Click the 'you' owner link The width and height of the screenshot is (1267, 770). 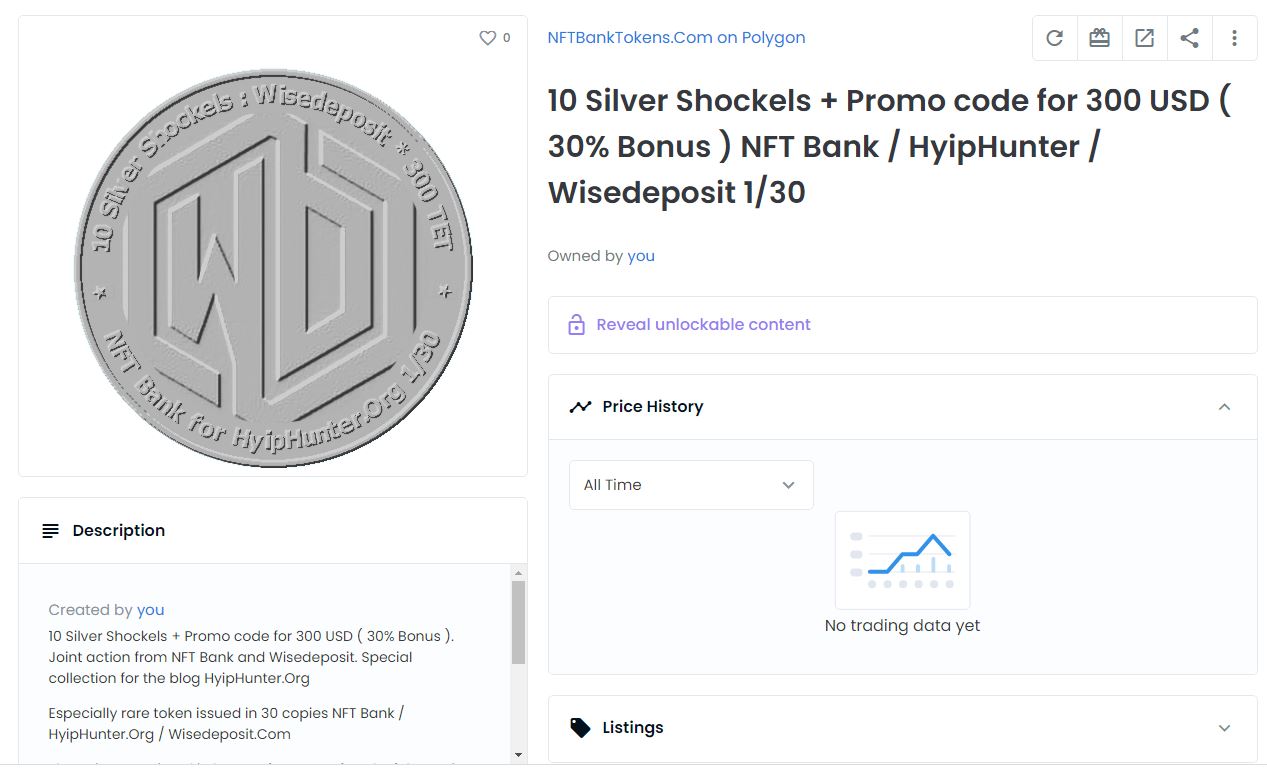(641, 256)
